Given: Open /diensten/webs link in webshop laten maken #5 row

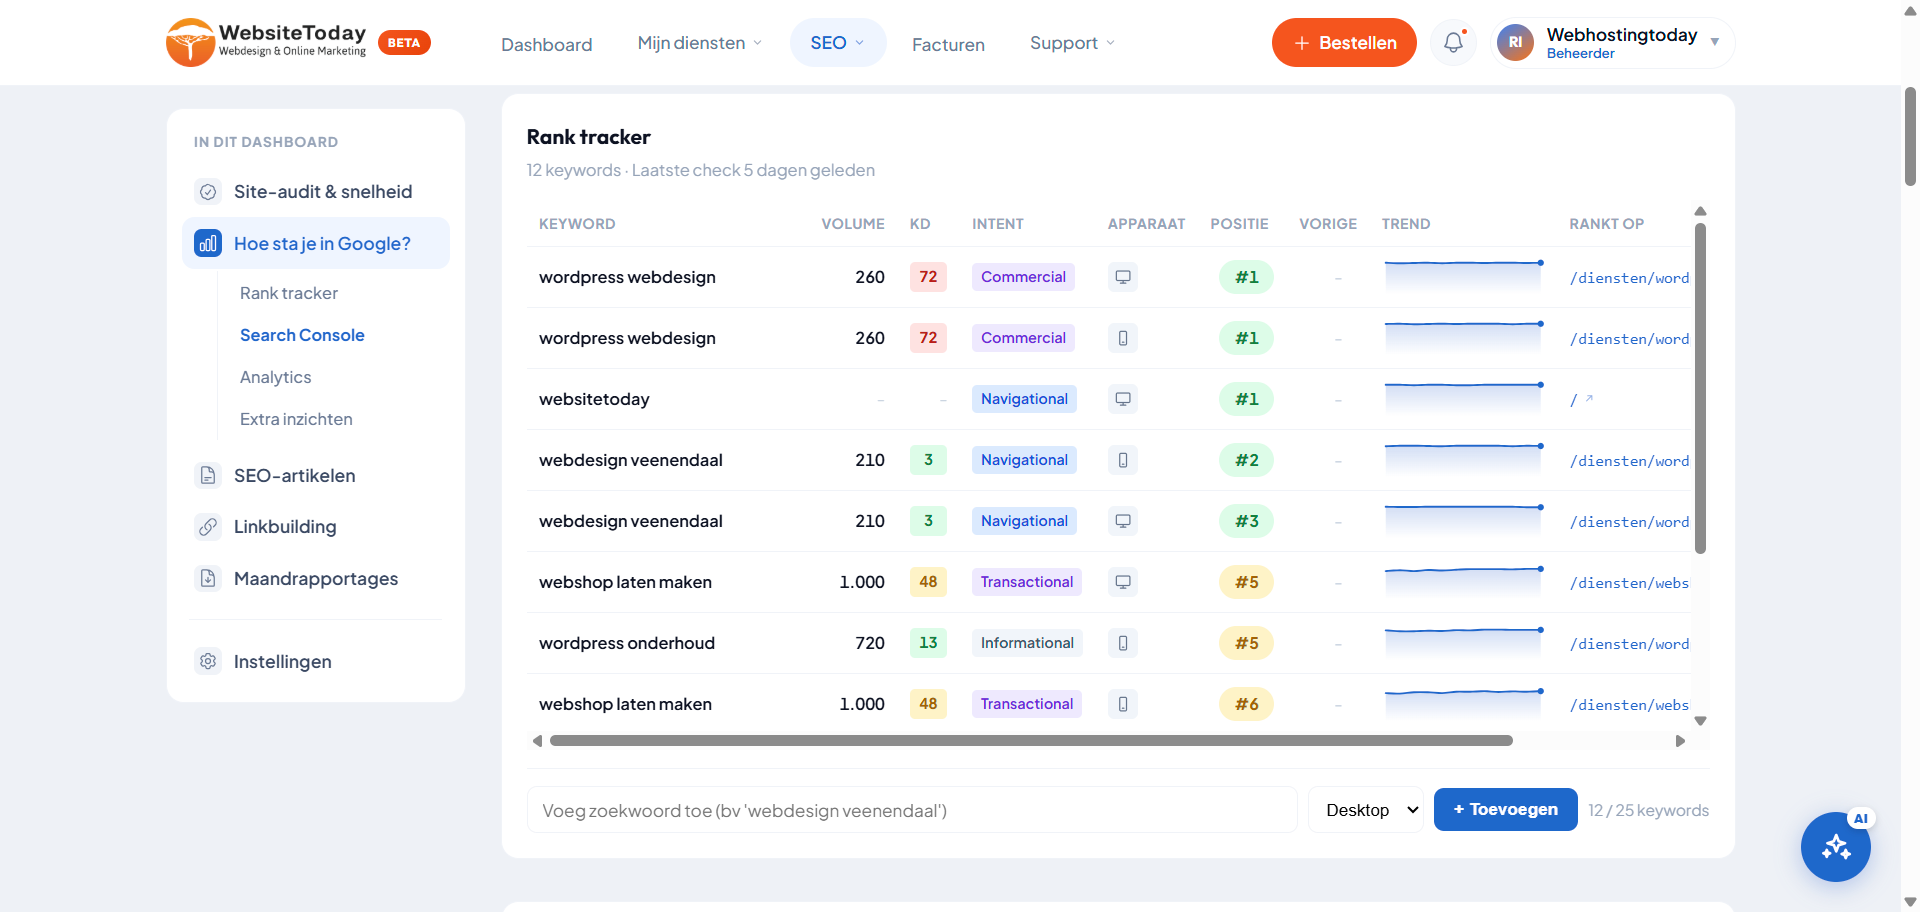Looking at the screenshot, I should [1629, 583].
